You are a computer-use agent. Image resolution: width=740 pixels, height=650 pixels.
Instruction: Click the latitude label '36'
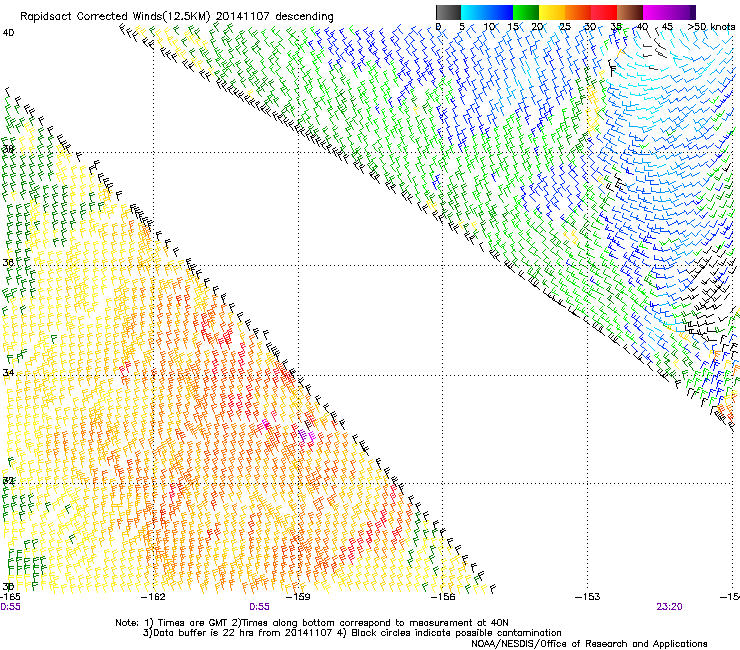pos(8,262)
